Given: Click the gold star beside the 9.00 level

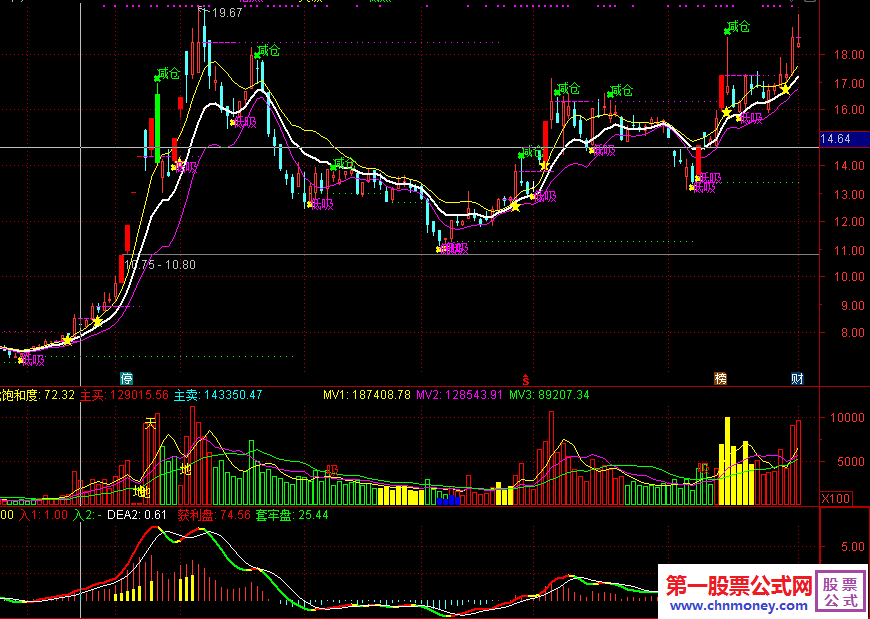Looking at the screenshot, I should (97, 322).
